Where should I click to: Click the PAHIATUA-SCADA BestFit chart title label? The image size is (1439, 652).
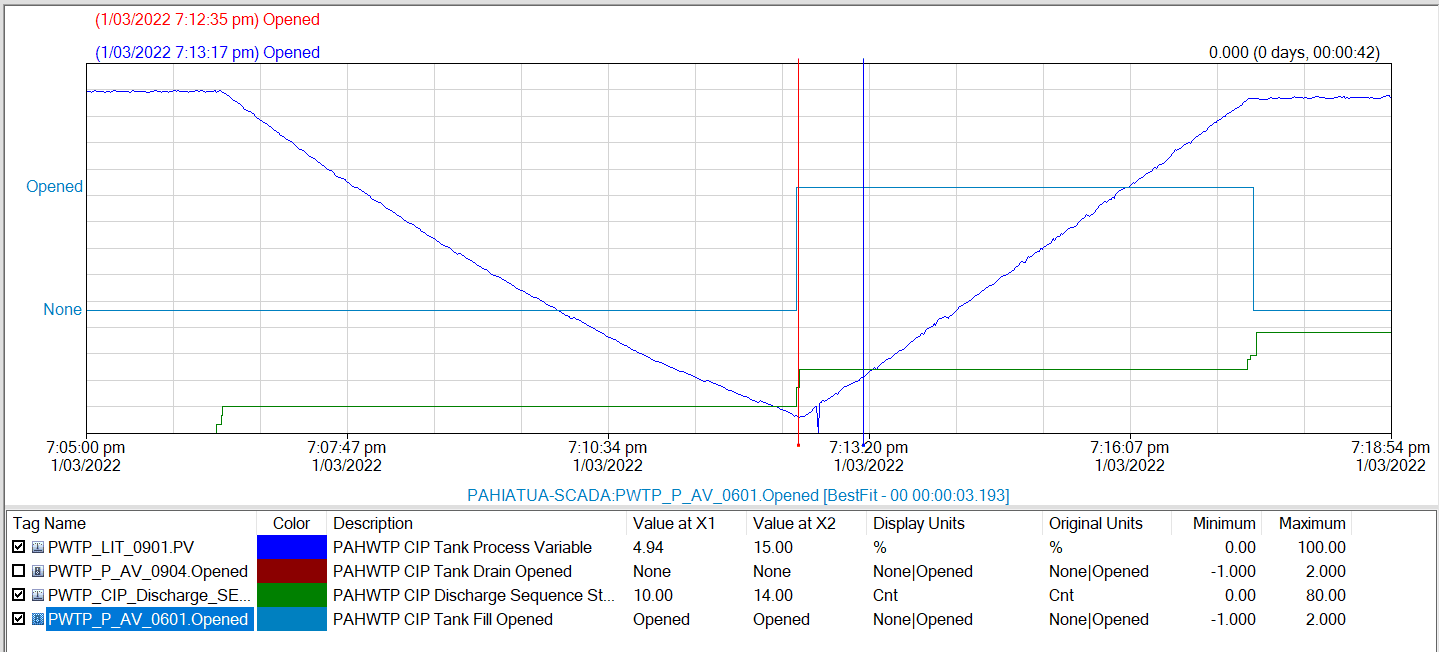(x=738, y=495)
